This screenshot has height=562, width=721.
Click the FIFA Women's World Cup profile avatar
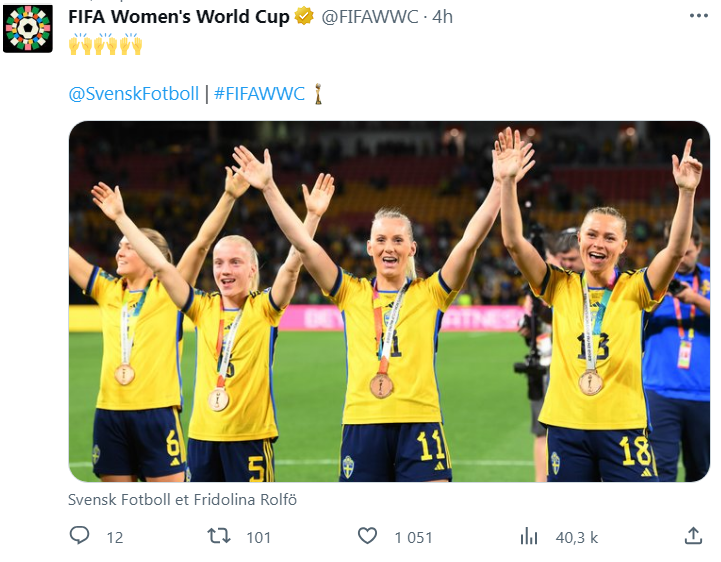pyautogui.click(x=28, y=27)
